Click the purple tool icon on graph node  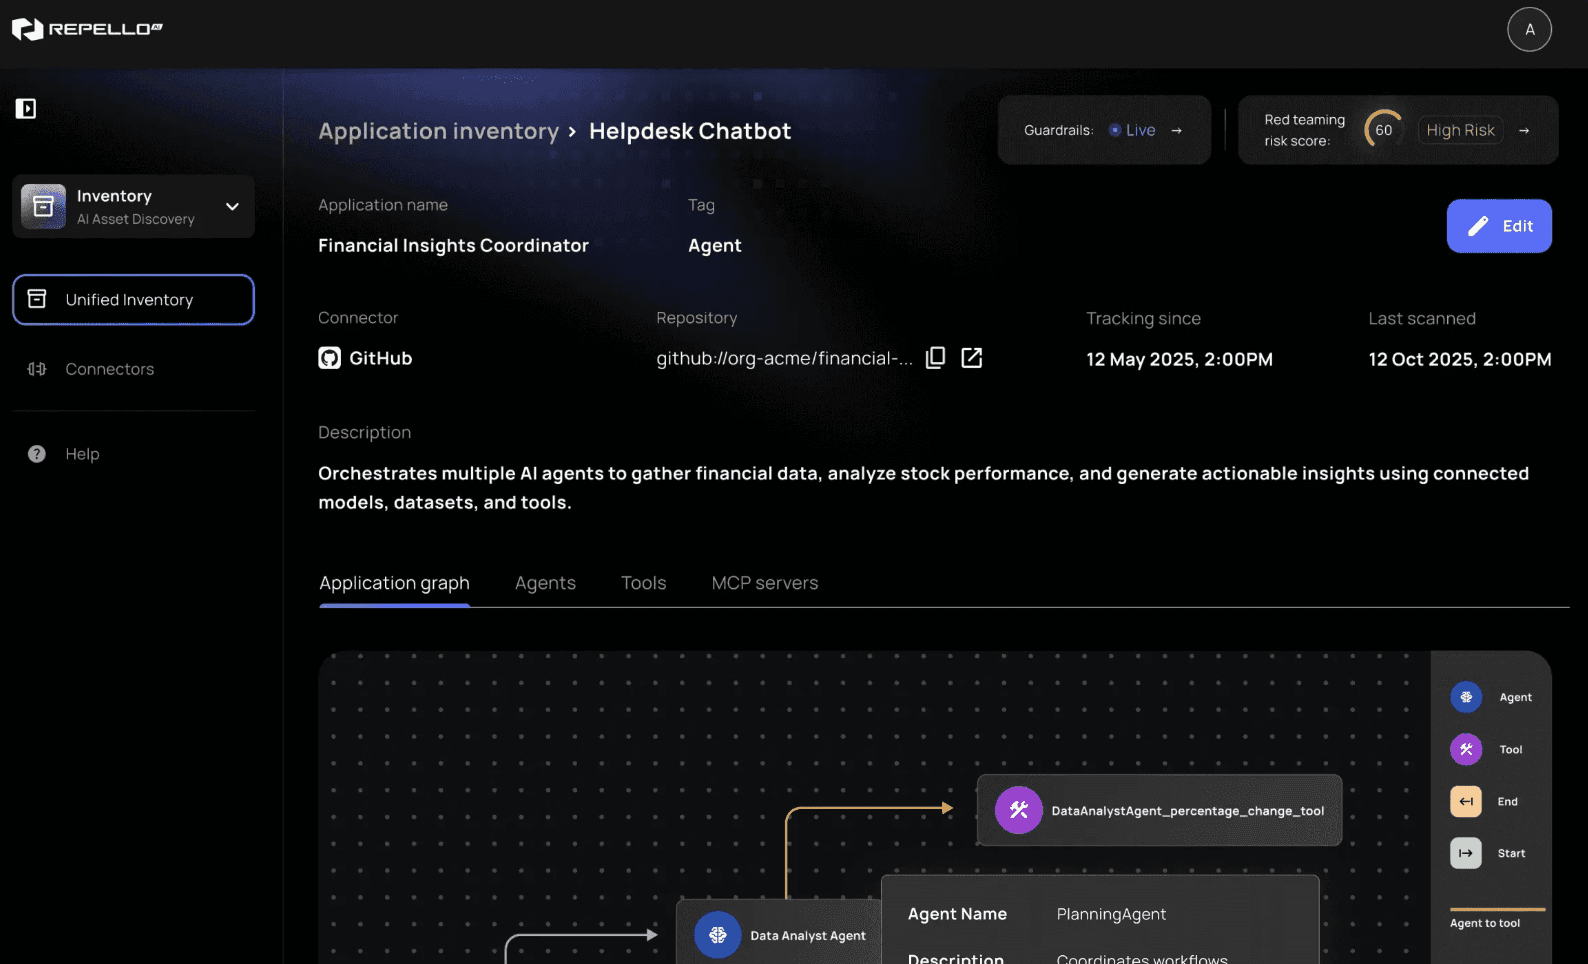(x=1018, y=810)
